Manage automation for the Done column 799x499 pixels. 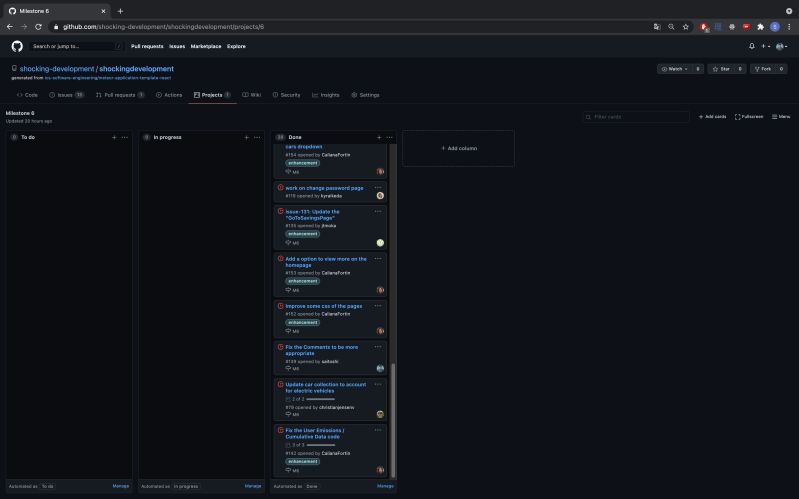385,486
